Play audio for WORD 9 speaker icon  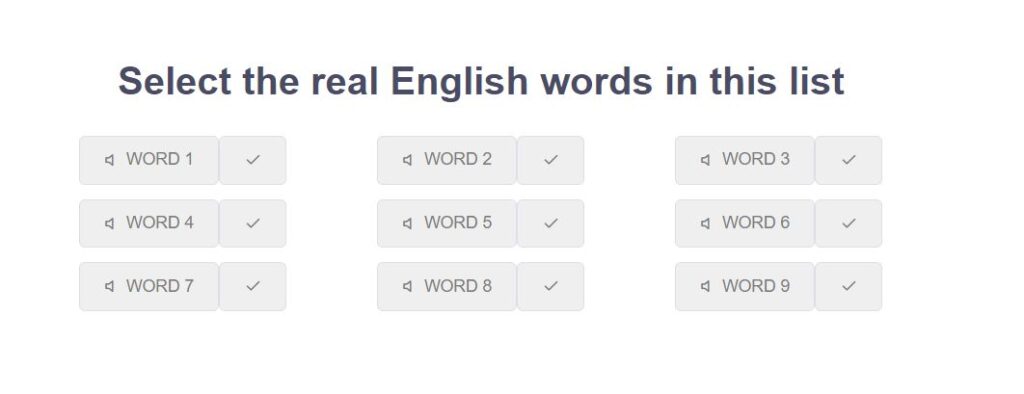click(705, 286)
